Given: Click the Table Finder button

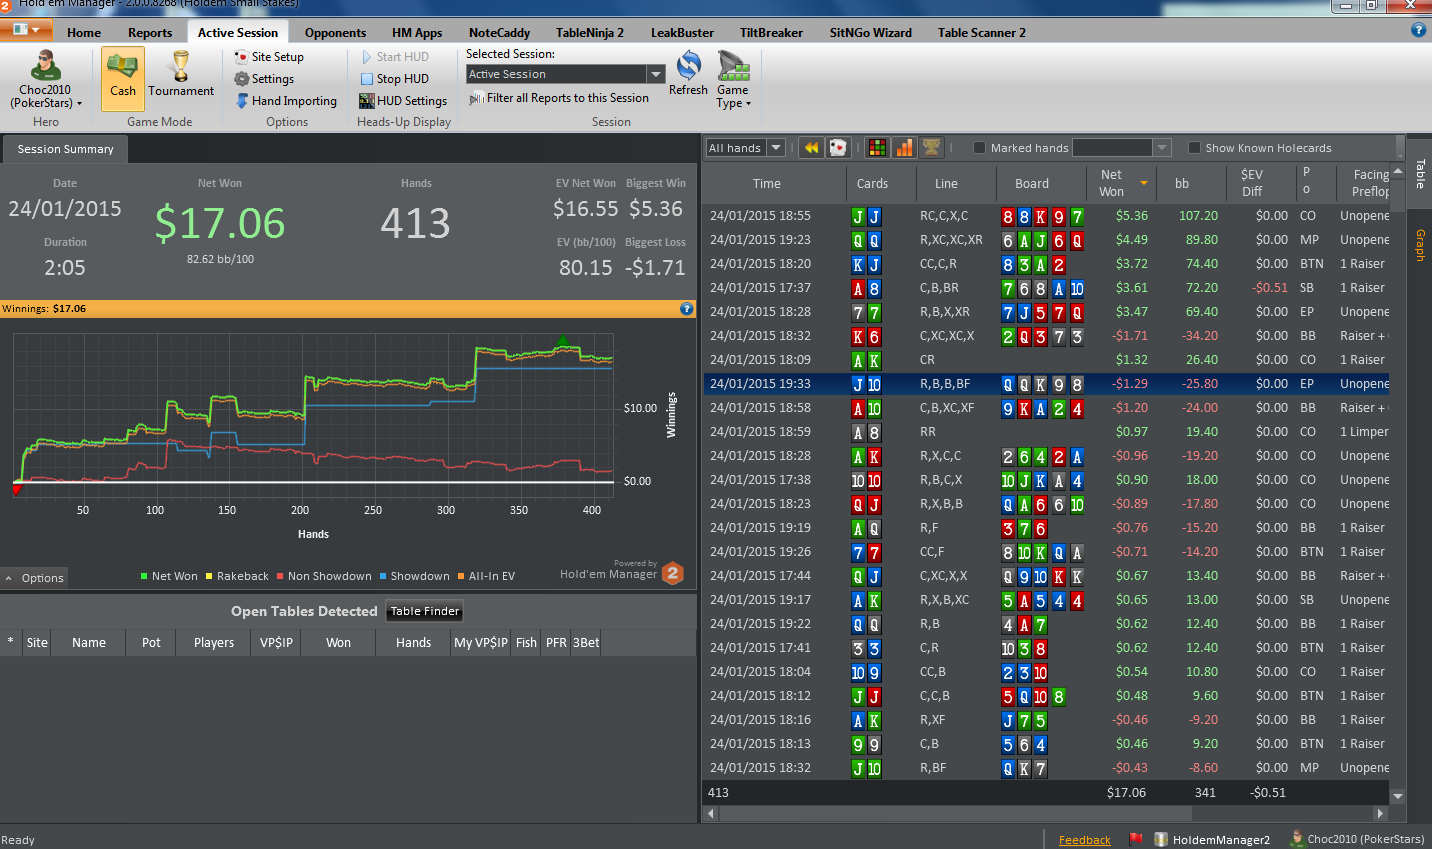Looking at the screenshot, I should (425, 611).
